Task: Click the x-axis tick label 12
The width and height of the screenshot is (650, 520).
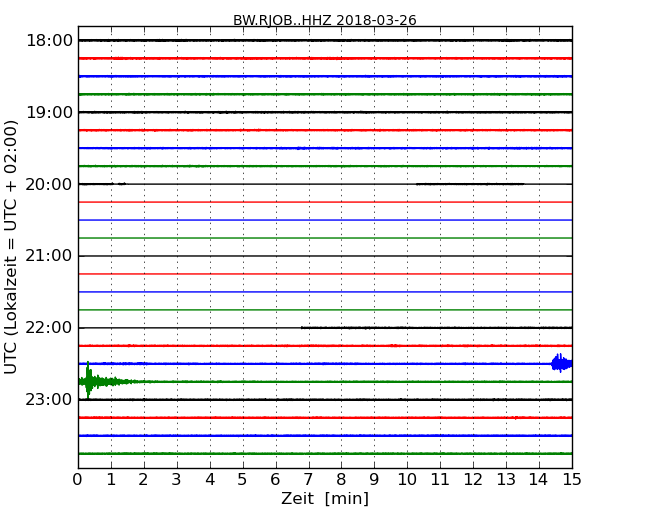Action: pyautogui.click(x=473, y=480)
